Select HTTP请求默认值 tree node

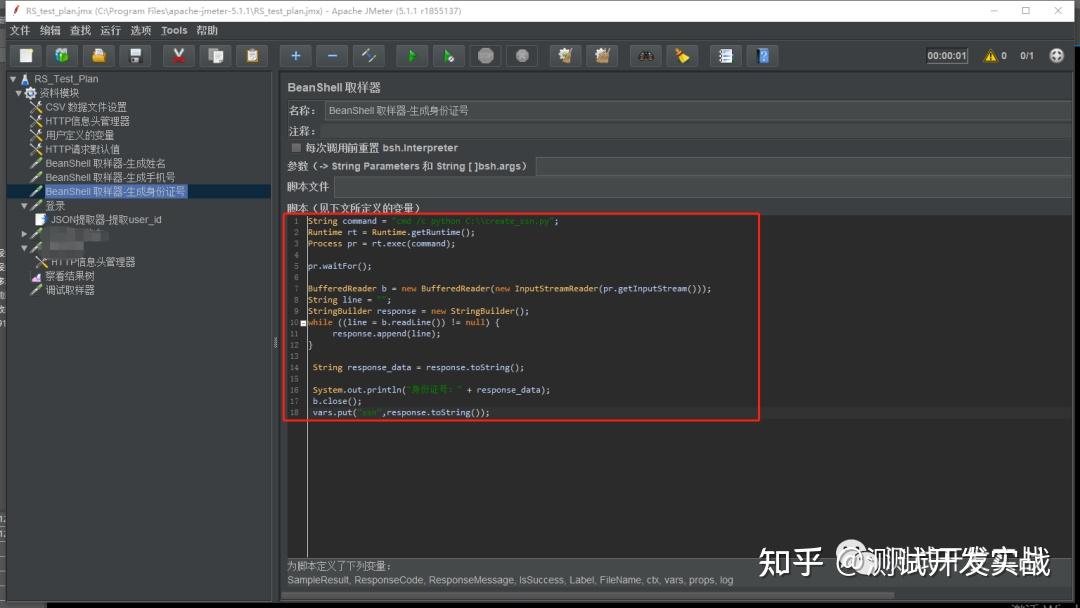[82, 149]
